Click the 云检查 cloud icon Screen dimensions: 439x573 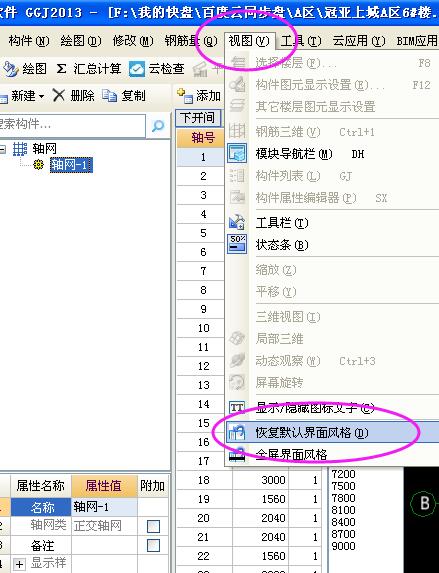[136, 69]
